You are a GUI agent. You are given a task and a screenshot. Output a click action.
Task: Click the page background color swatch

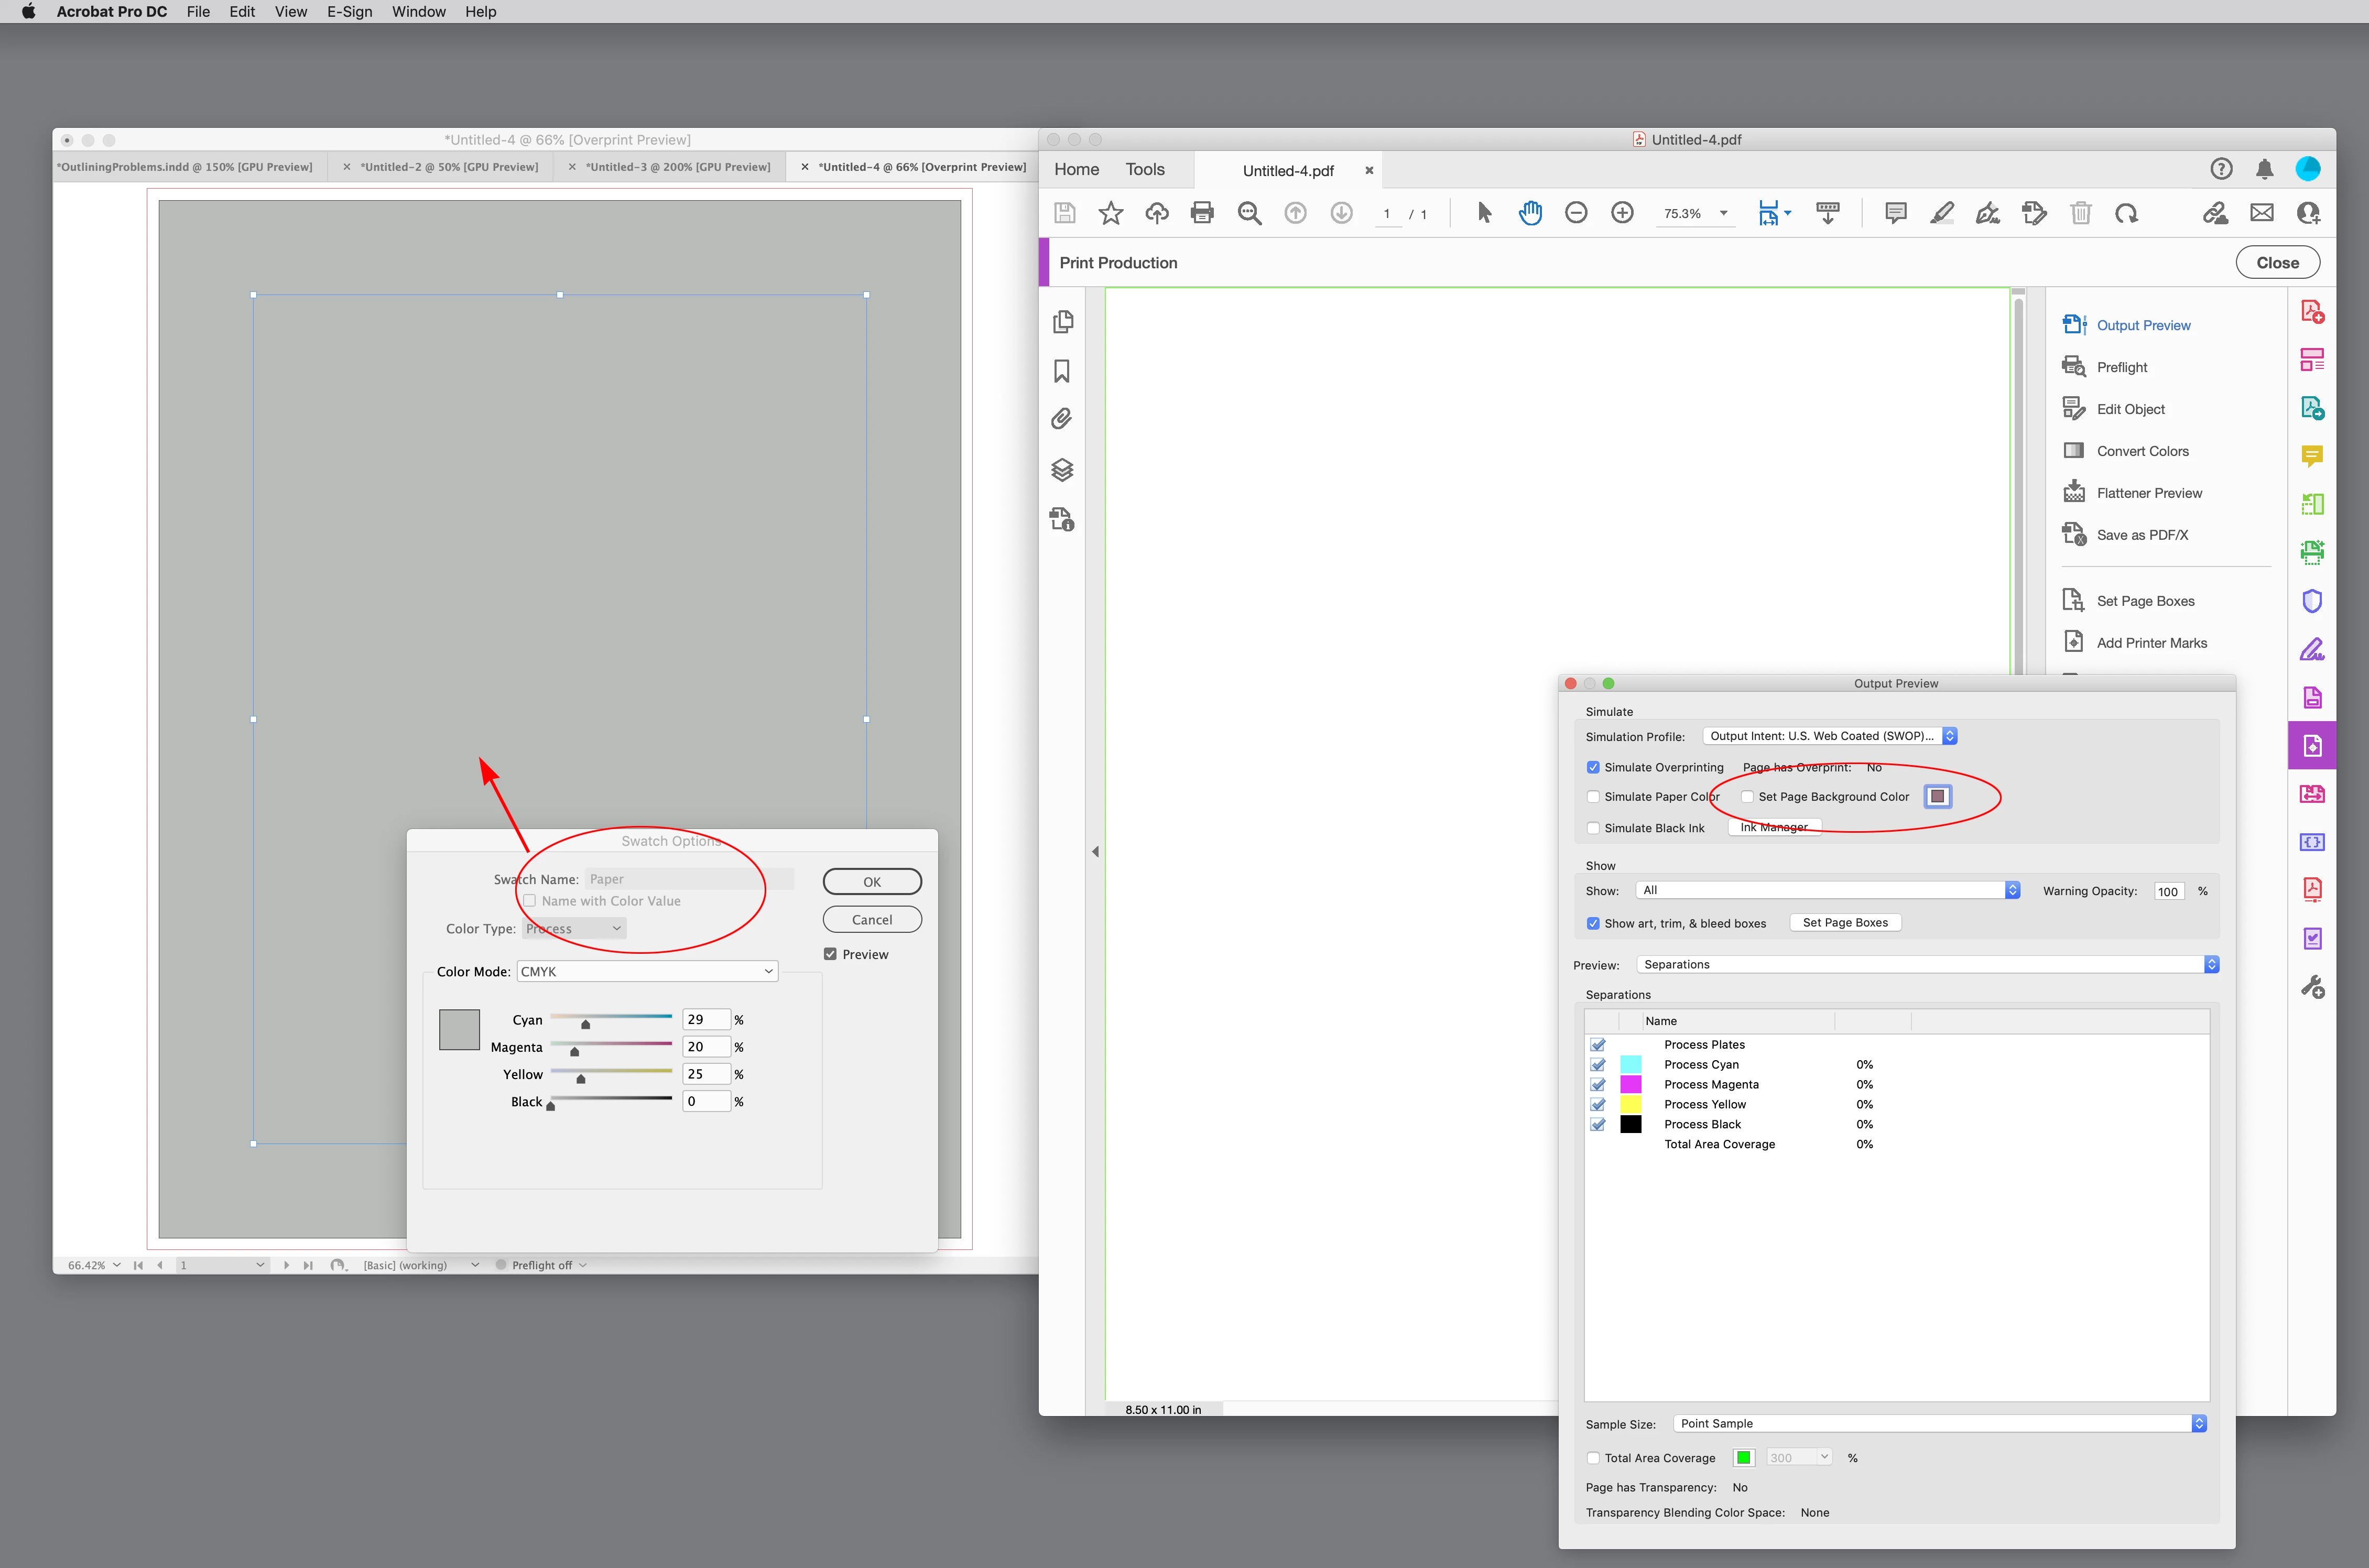click(1937, 796)
